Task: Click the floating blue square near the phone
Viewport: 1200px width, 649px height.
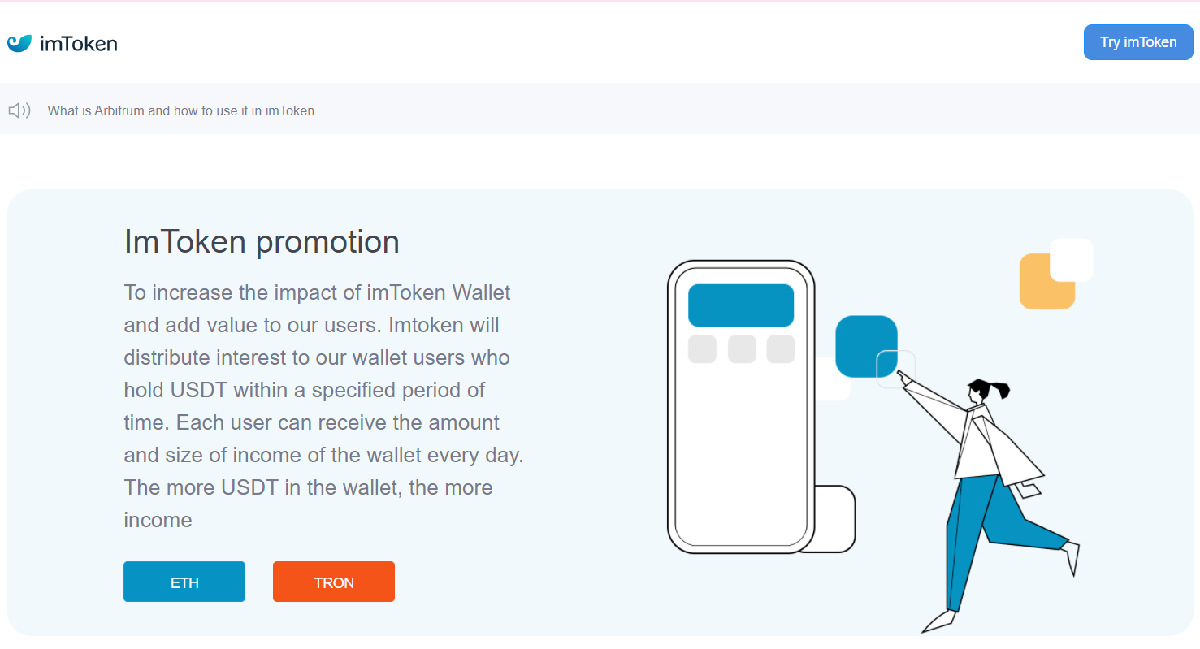Action: [865, 345]
